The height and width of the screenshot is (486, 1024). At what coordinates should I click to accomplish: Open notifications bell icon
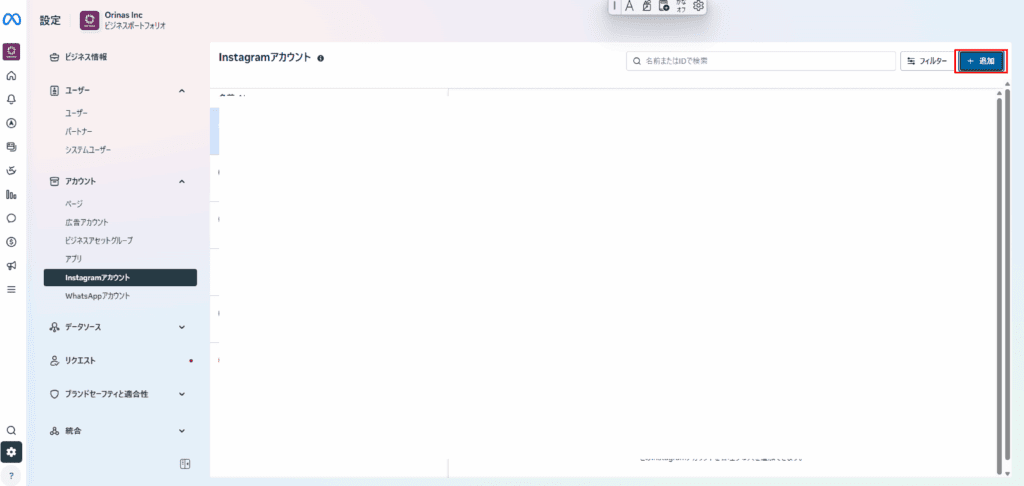(11, 99)
